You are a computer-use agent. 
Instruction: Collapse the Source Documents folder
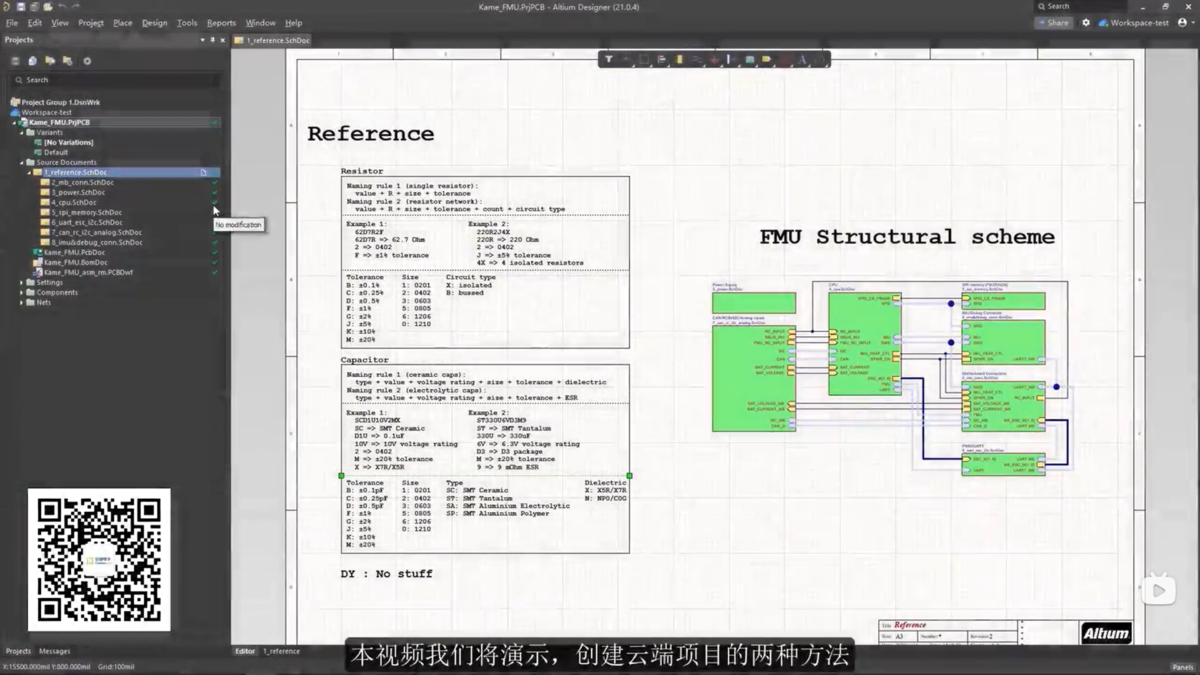click(23, 162)
